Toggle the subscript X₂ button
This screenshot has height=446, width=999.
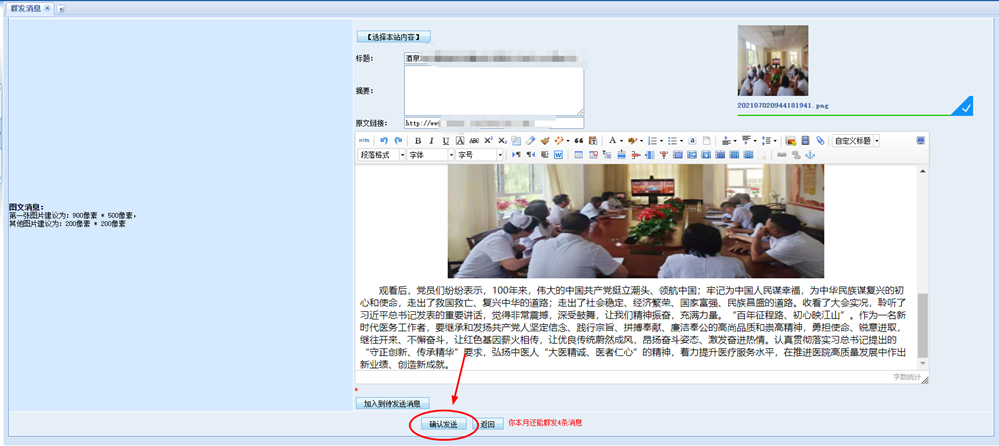(x=502, y=141)
